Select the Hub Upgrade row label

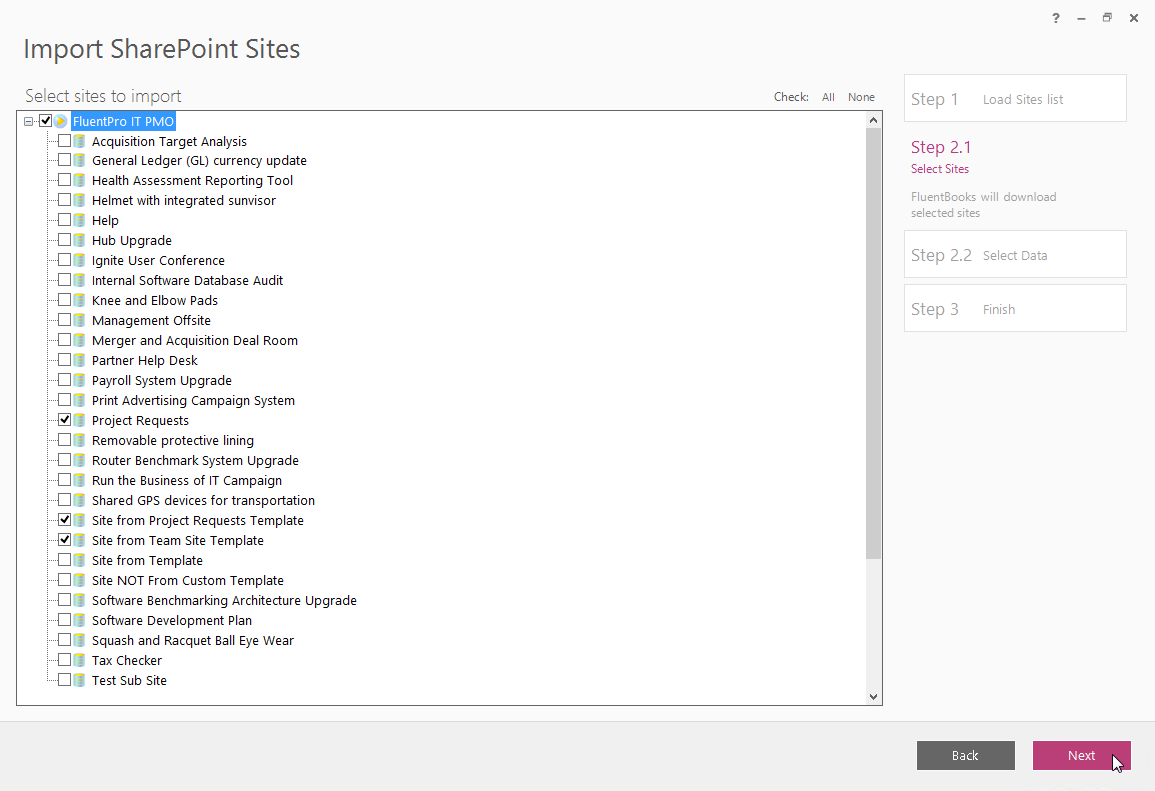(132, 240)
